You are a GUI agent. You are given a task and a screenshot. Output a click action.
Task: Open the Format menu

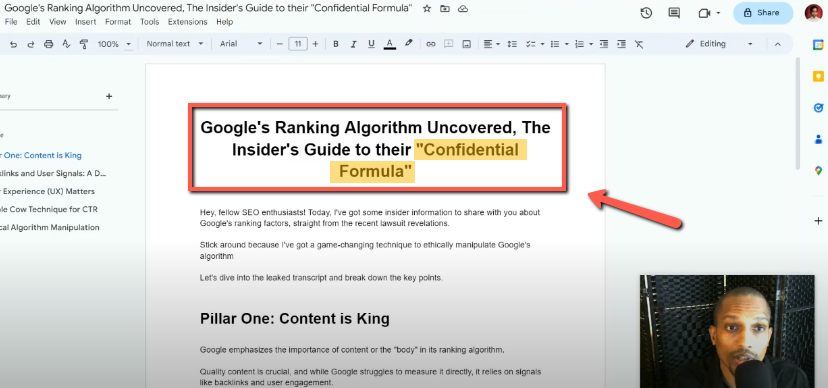pyautogui.click(x=118, y=22)
